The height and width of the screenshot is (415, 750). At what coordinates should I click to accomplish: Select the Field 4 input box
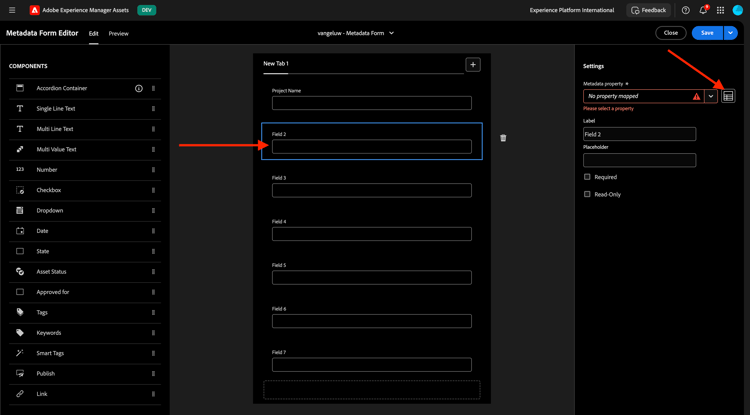(372, 234)
